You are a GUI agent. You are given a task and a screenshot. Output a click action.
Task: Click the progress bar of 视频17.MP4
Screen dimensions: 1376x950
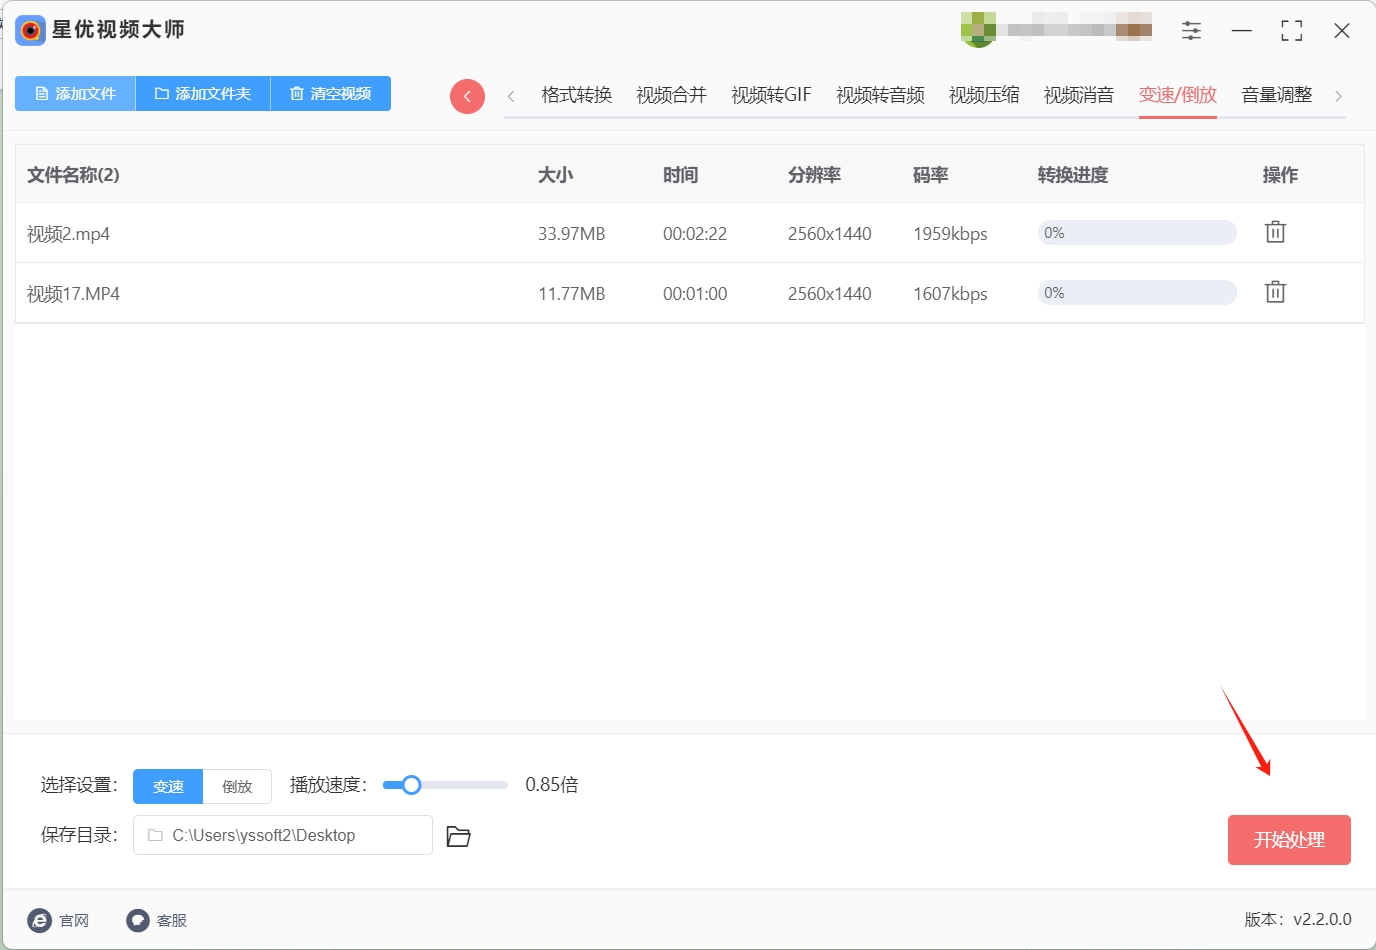pyautogui.click(x=1137, y=293)
